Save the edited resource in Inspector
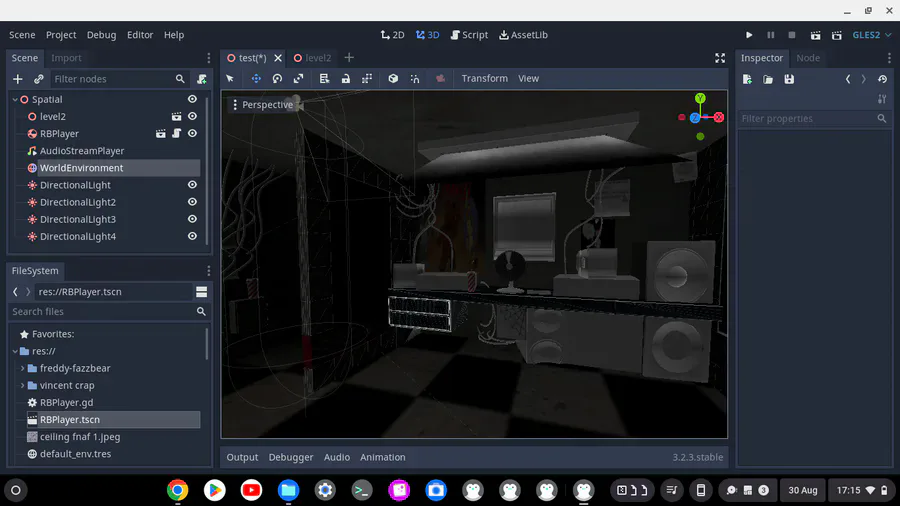This screenshot has width=900, height=506. click(789, 79)
